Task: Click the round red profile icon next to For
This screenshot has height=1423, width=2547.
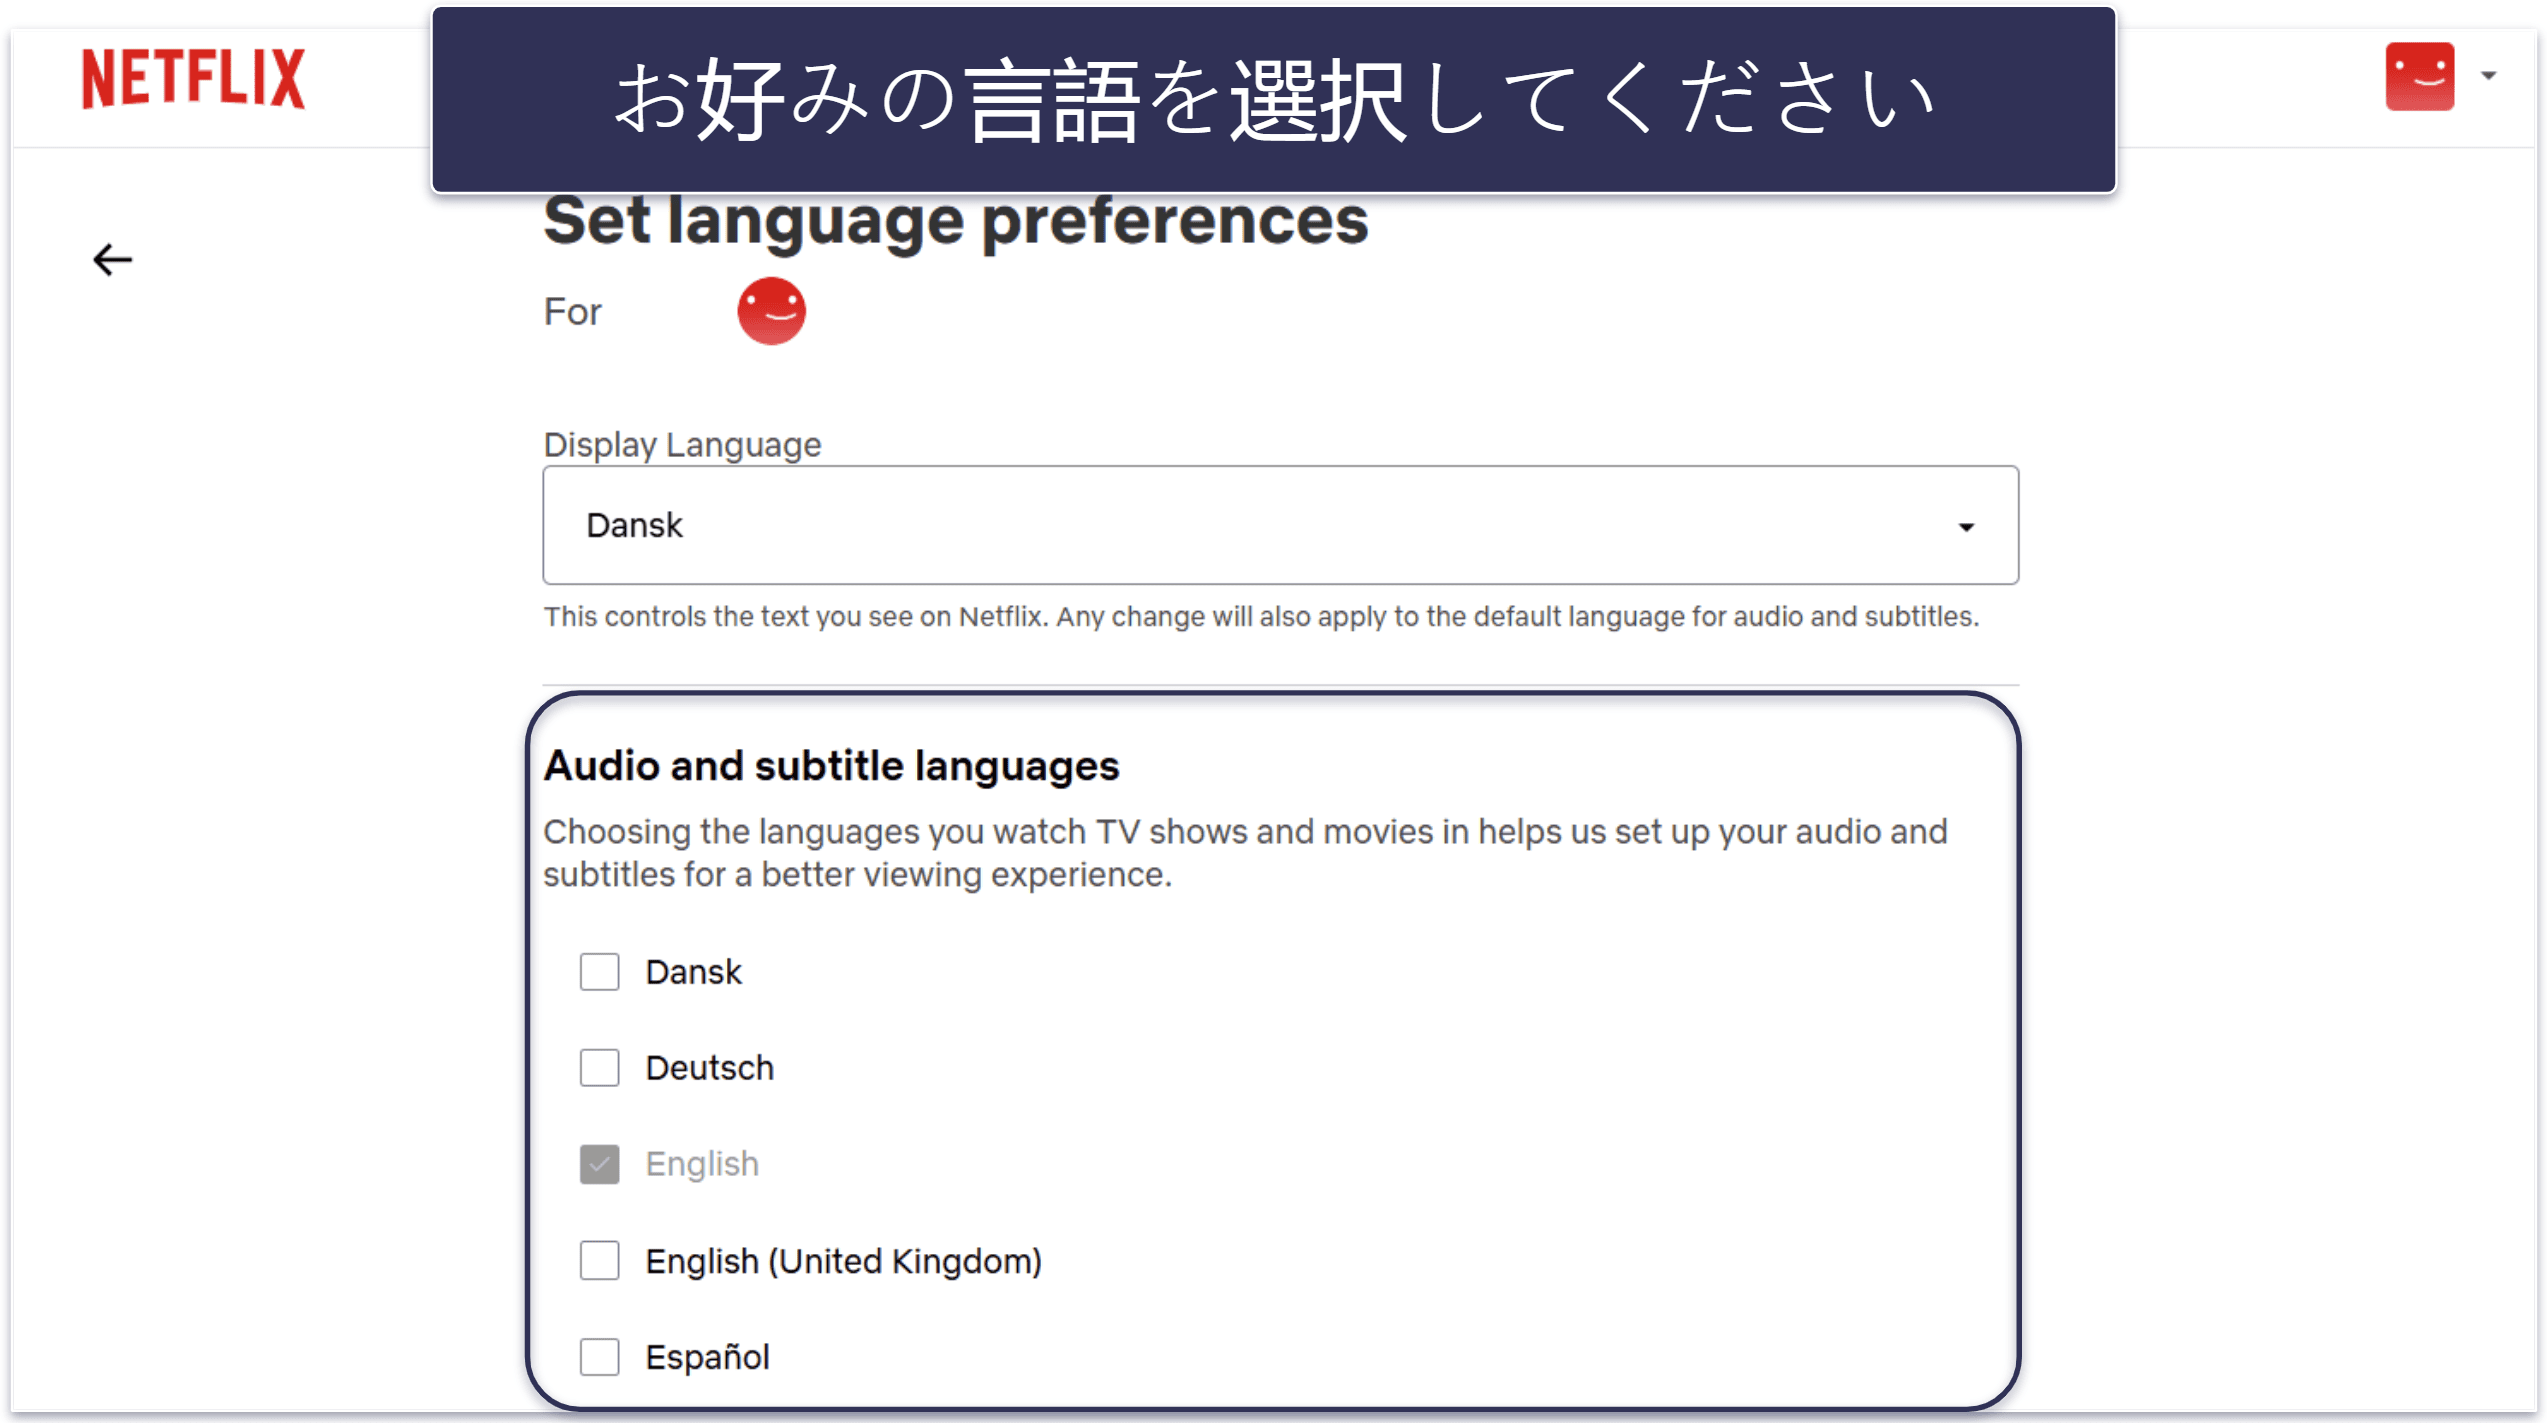Action: coord(771,311)
